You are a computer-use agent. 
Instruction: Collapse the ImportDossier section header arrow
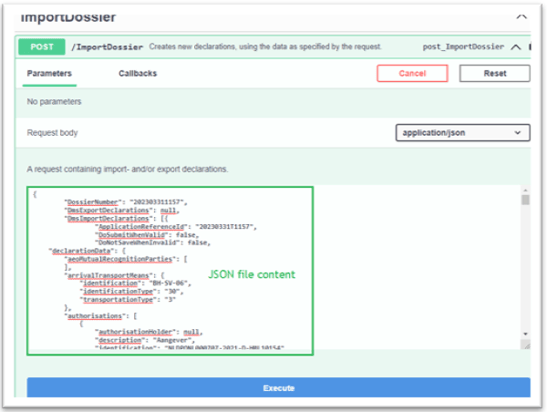point(522,16)
